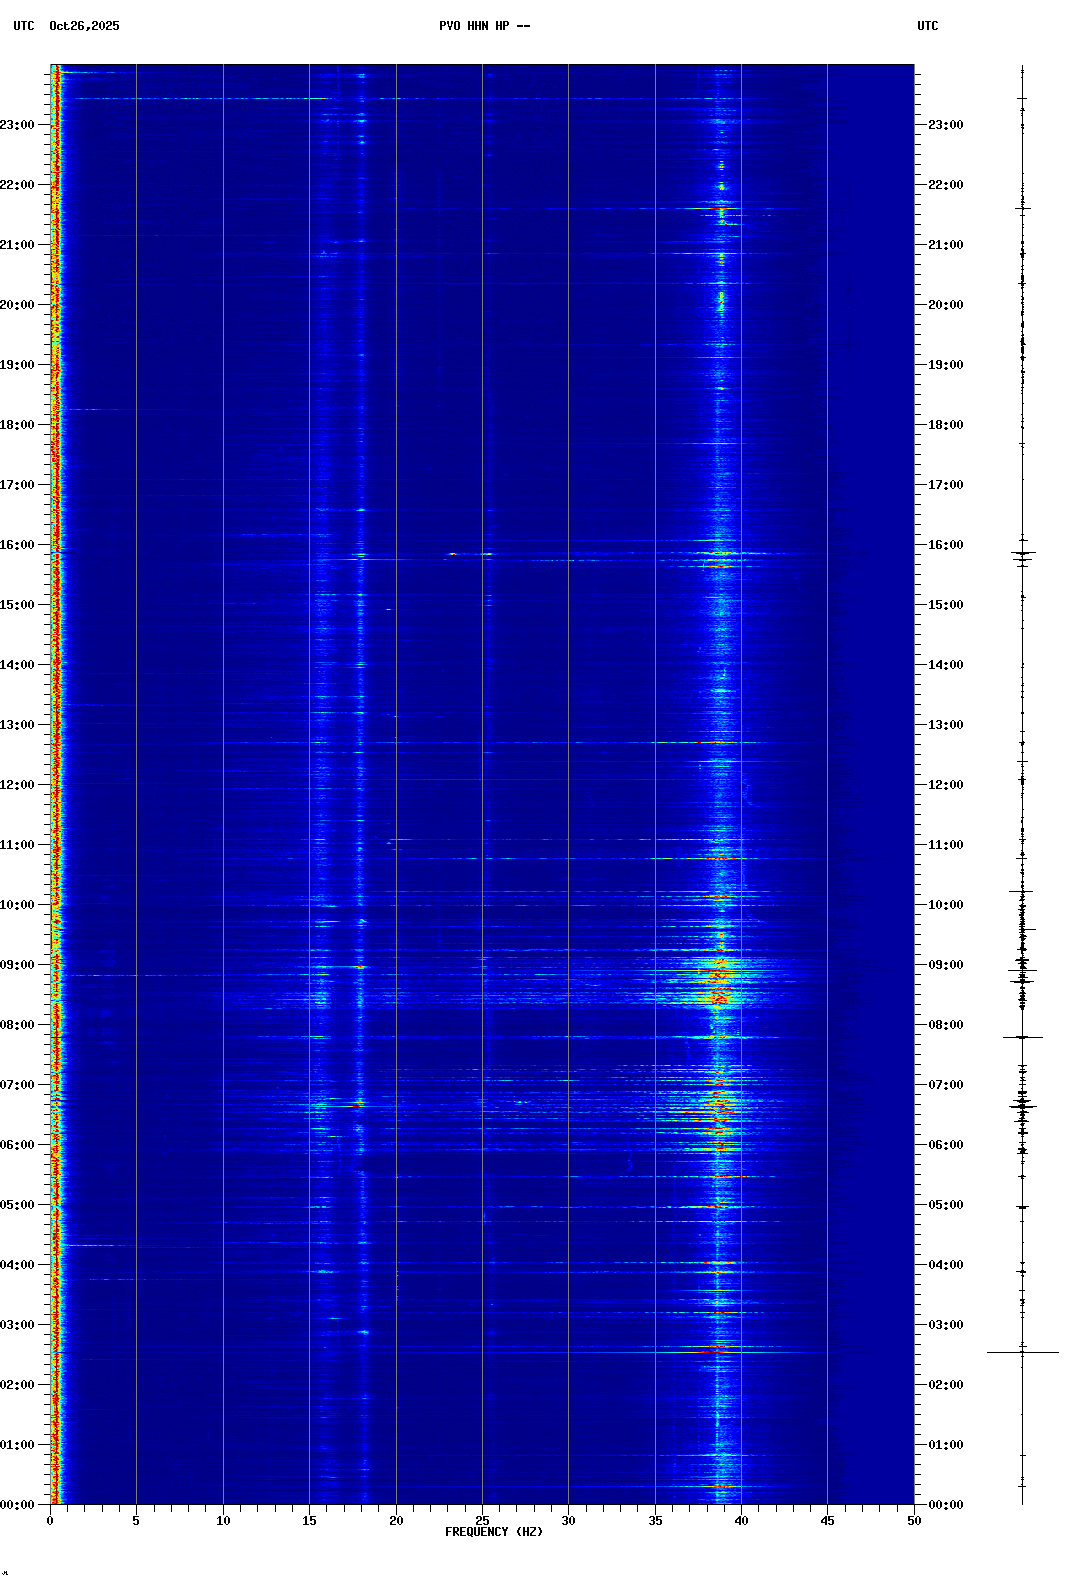Click the largest seismogram spike near 02:30
This screenshot has width=1066, height=1584.
pos(1022,1352)
